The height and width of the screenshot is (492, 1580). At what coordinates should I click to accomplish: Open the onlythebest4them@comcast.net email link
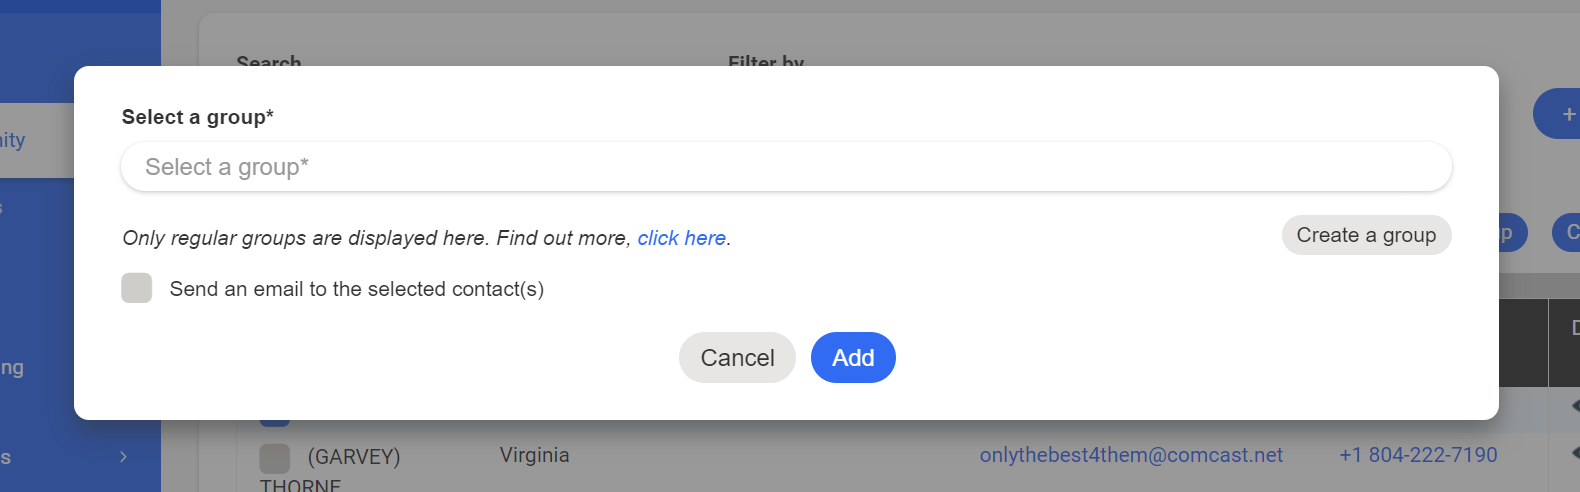point(1131,455)
